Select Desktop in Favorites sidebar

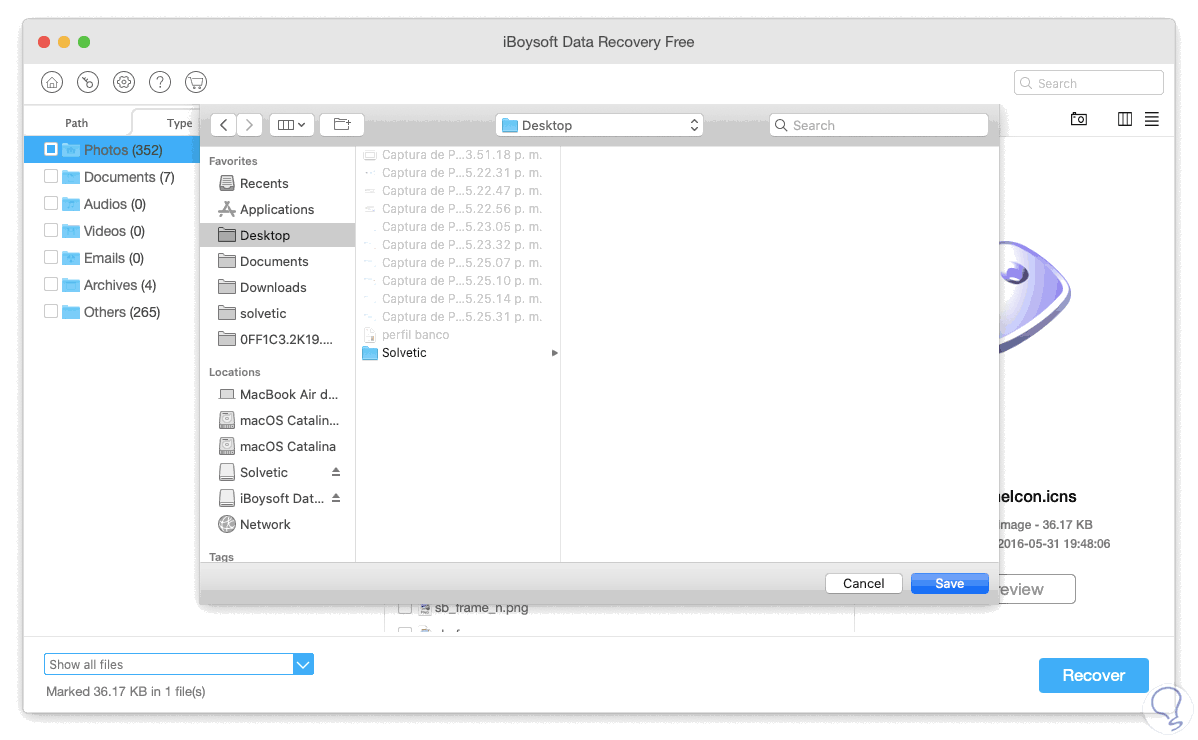(x=277, y=235)
